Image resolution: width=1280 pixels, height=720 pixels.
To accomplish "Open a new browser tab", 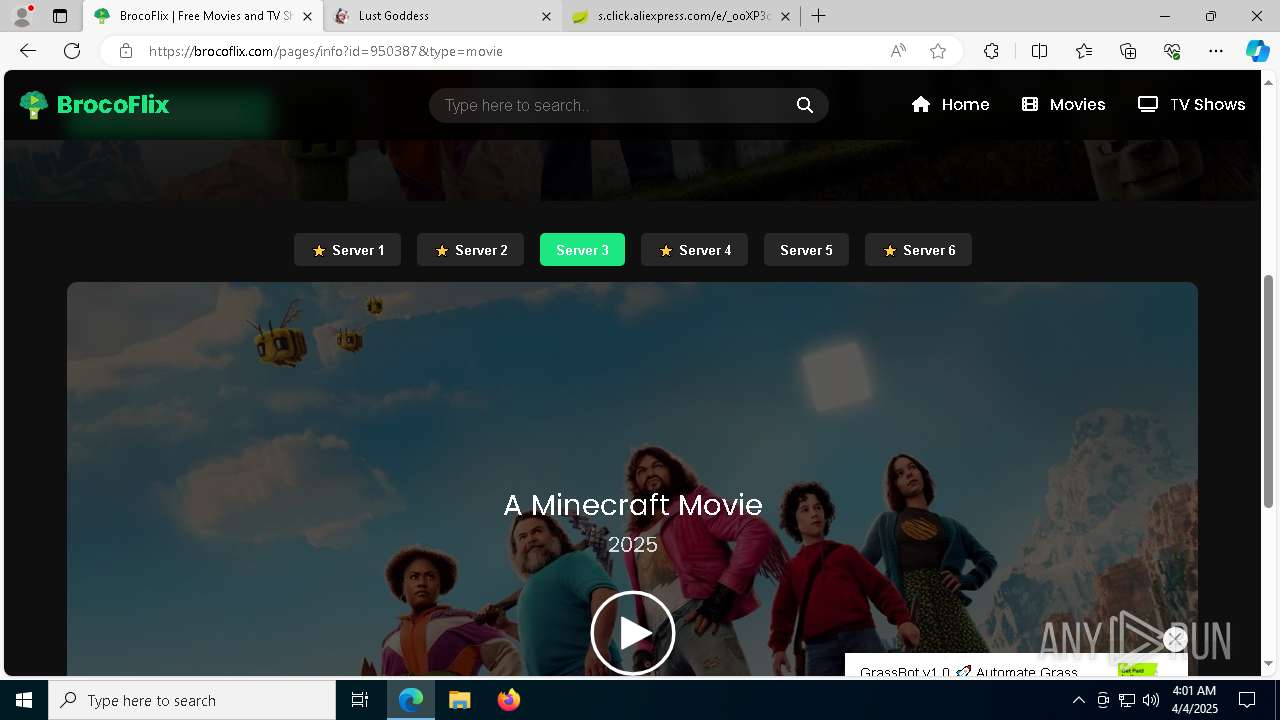I will click(x=818, y=16).
